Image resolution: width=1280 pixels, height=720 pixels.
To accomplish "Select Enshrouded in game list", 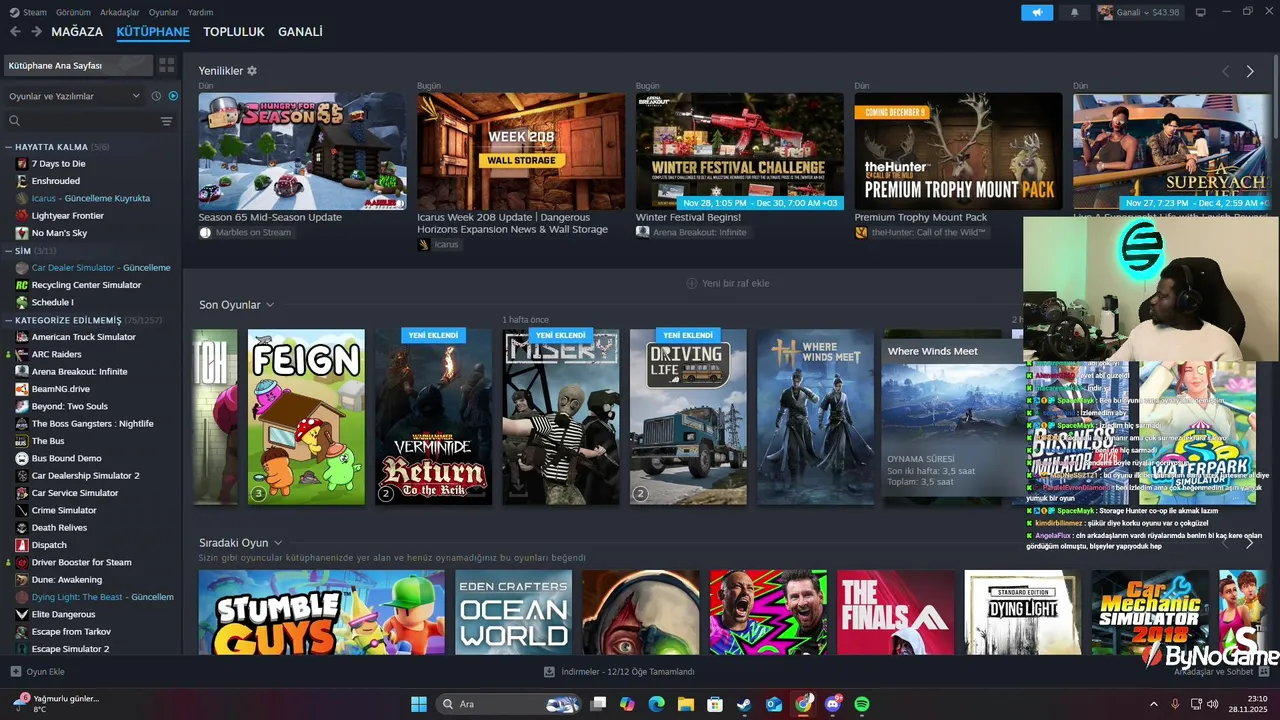I will [x=55, y=181].
